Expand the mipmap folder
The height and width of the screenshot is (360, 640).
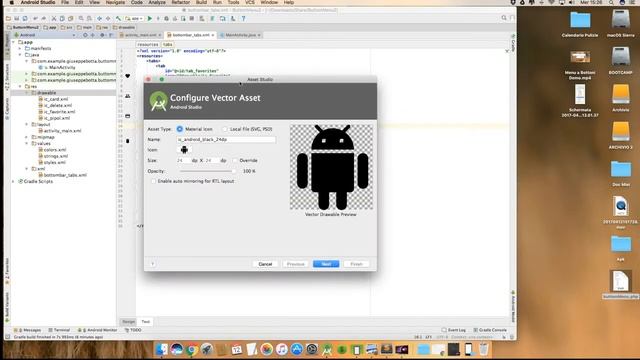pos(27,137)
